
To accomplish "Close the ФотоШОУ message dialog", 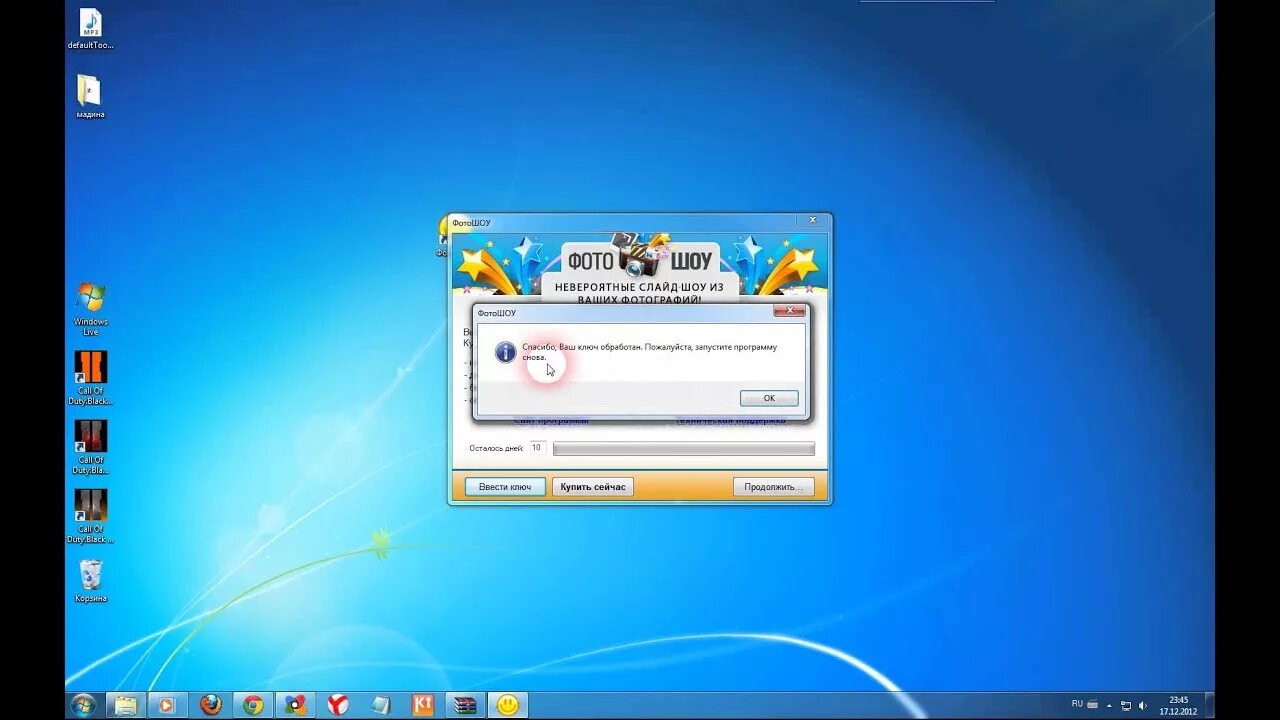I will (x=789, y=312).
